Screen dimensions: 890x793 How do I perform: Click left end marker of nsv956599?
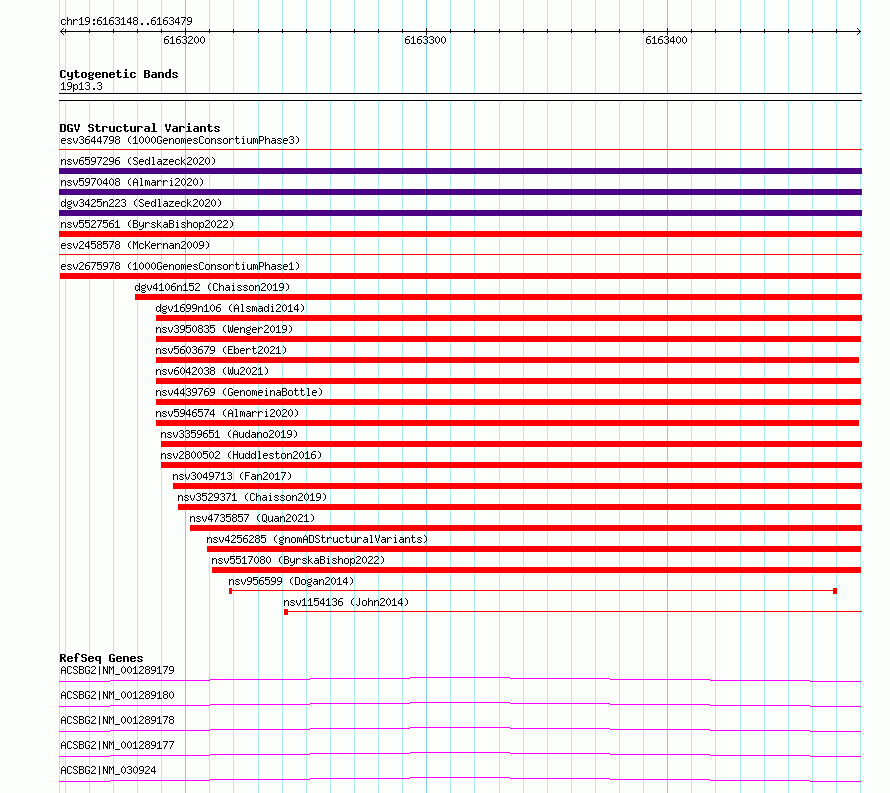[x=230, y=591]
